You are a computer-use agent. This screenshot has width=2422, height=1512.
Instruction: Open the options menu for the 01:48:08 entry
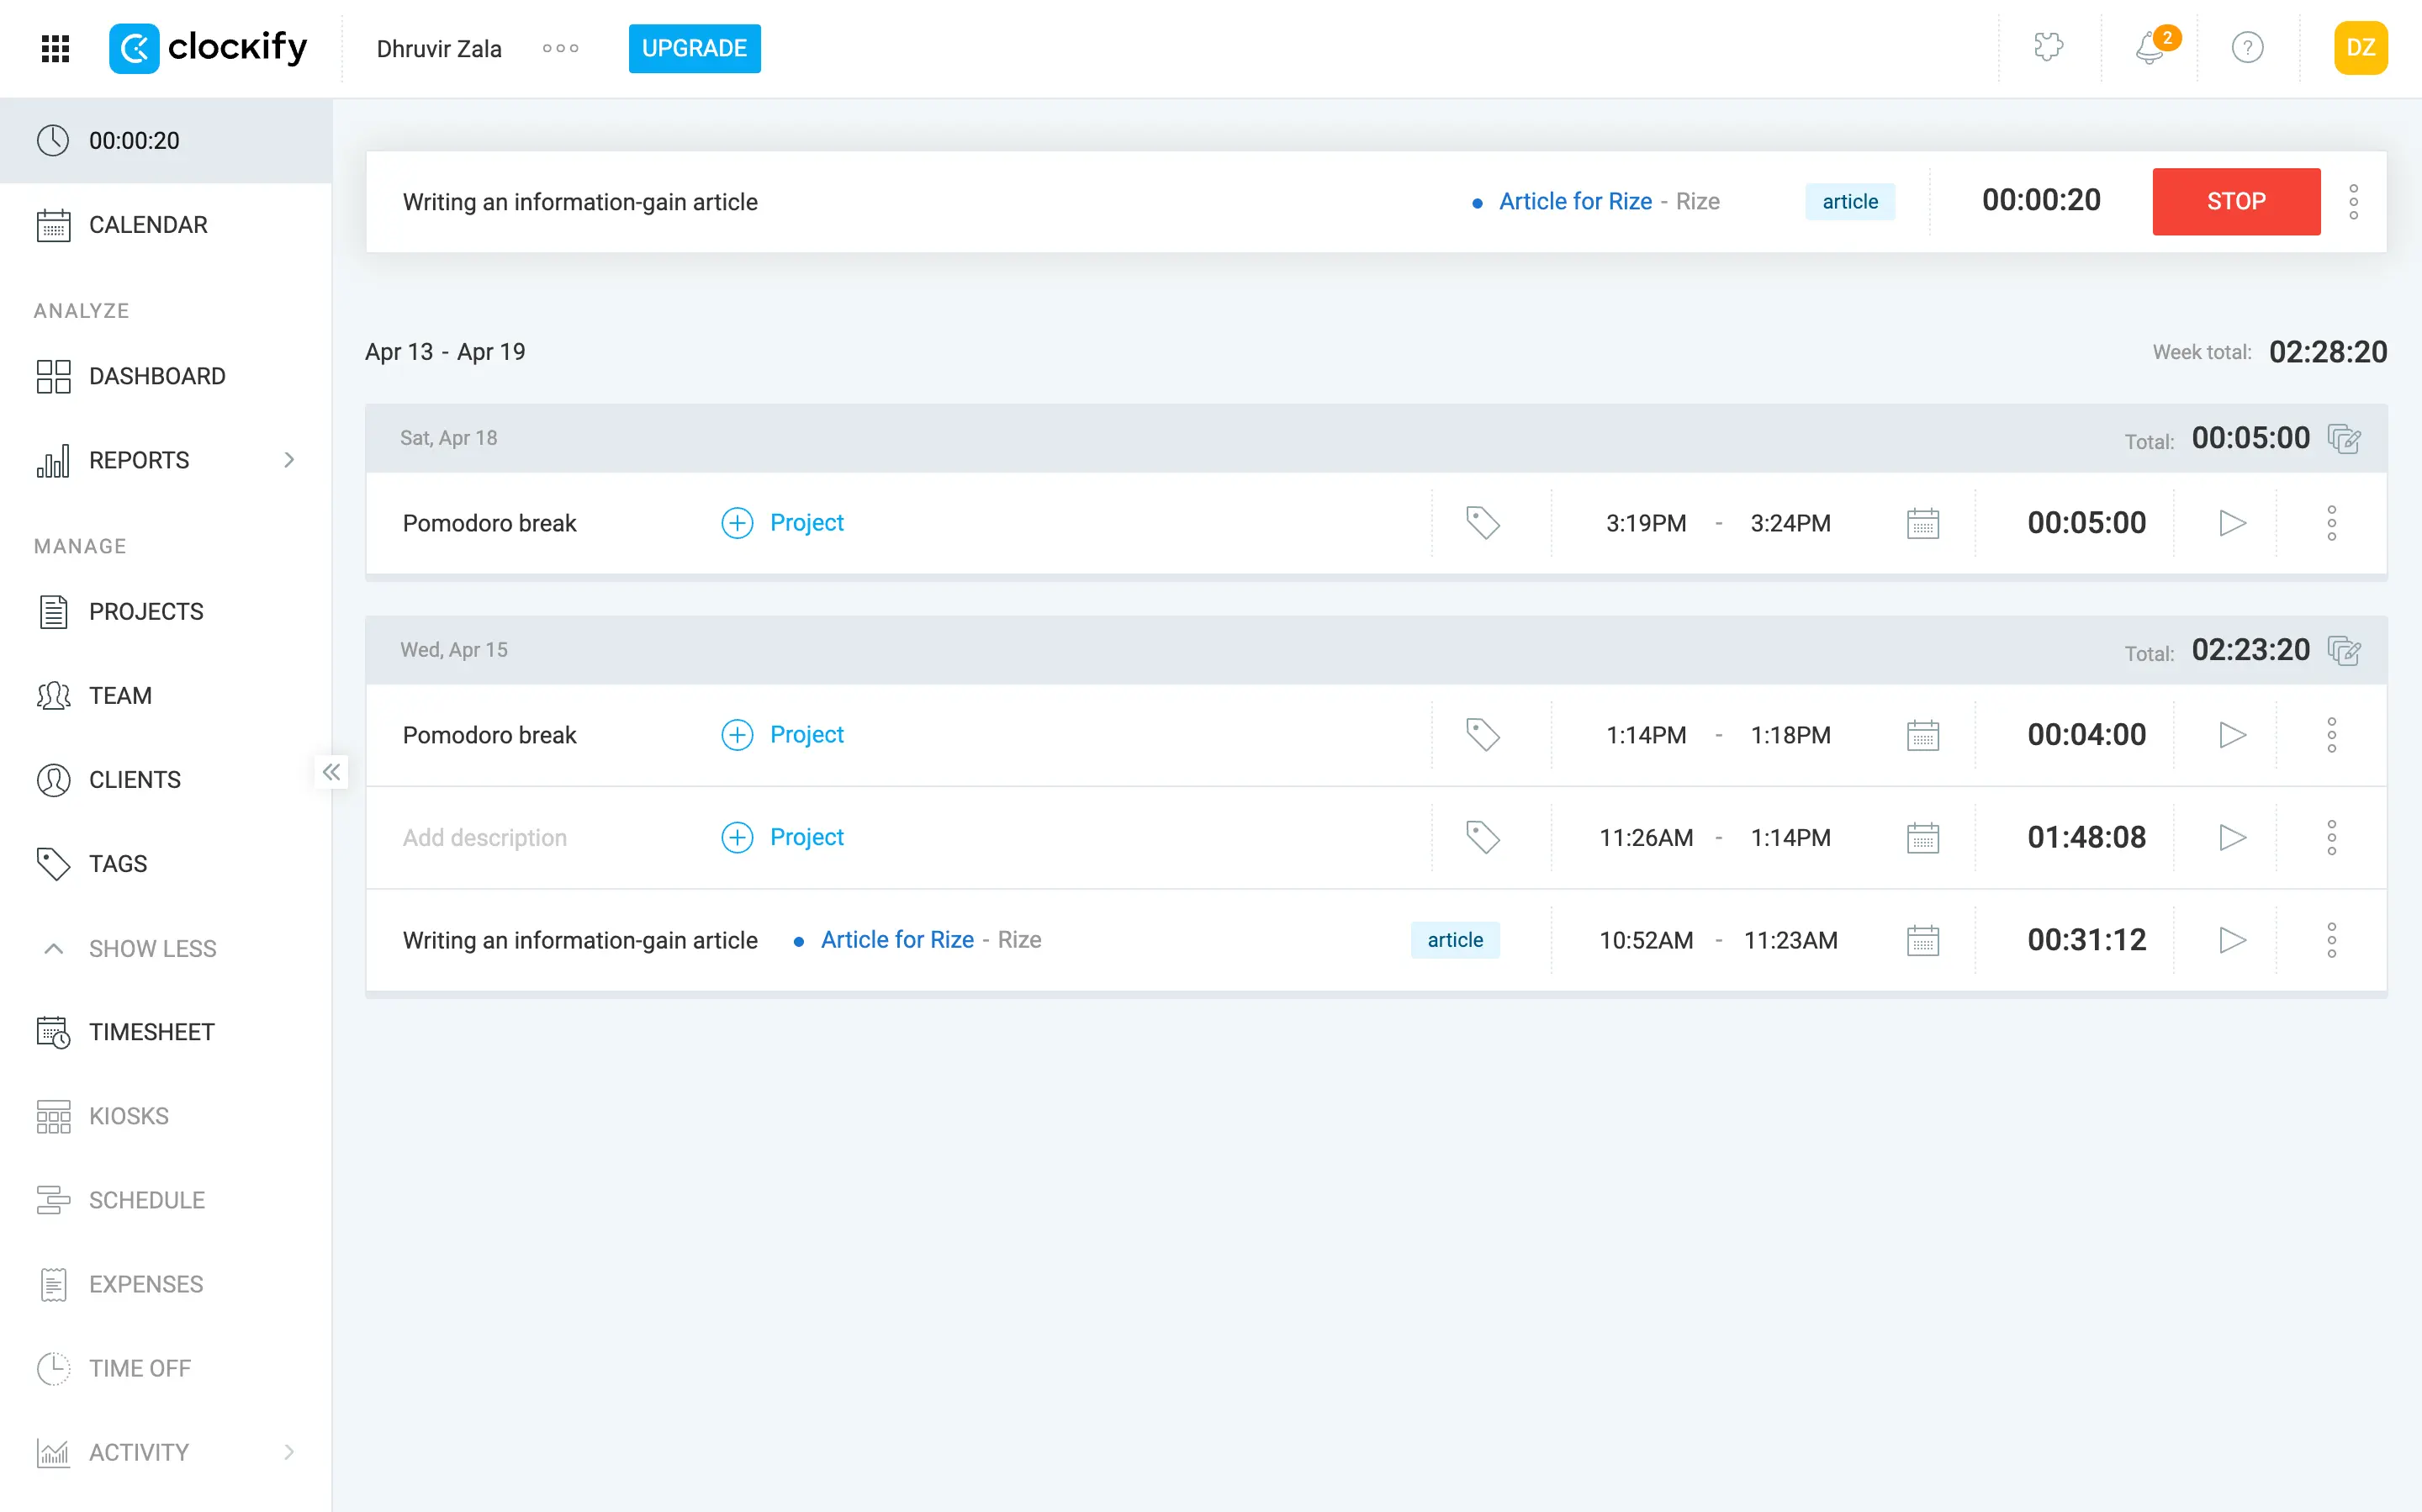pyautogui.click(x=2331, y=837)
